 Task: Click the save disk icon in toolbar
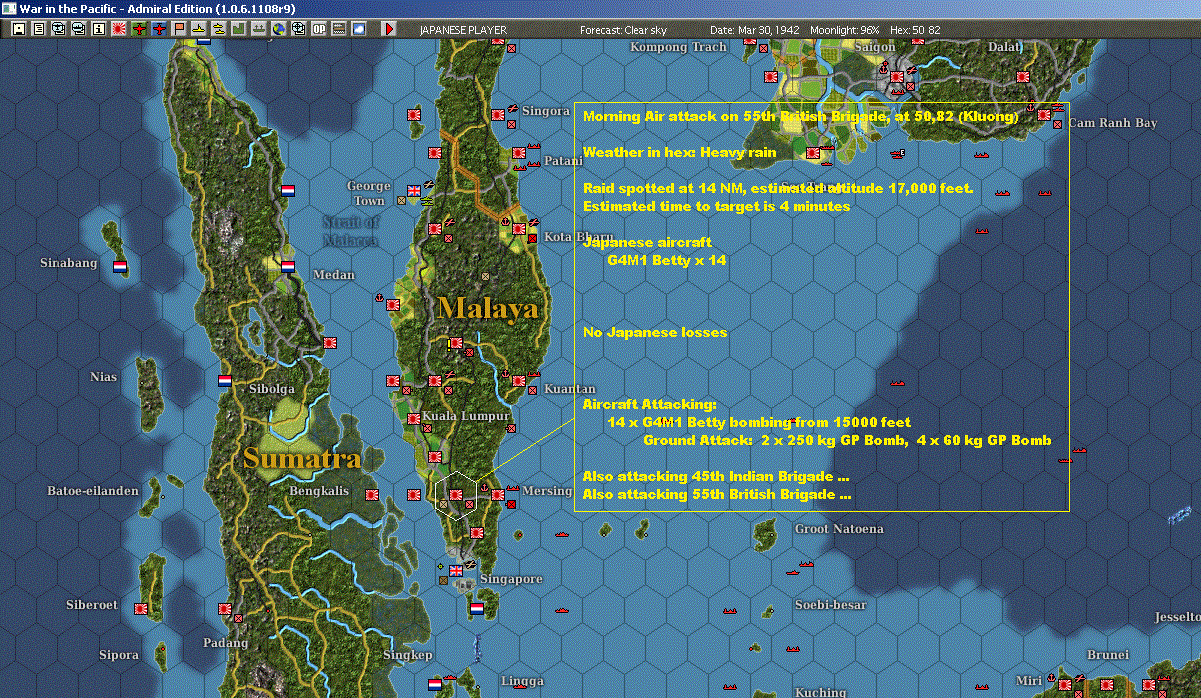(18, 29)
